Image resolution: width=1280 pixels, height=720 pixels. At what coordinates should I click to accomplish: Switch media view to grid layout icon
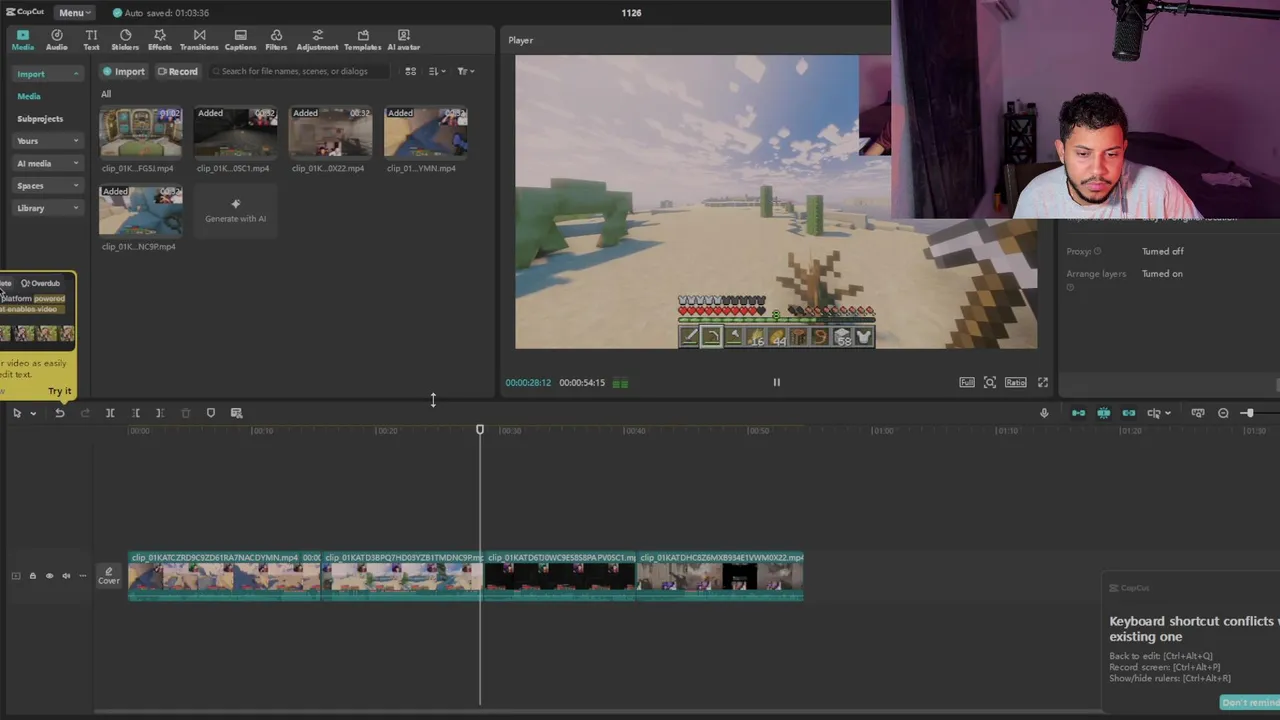(x=410, y=71)
